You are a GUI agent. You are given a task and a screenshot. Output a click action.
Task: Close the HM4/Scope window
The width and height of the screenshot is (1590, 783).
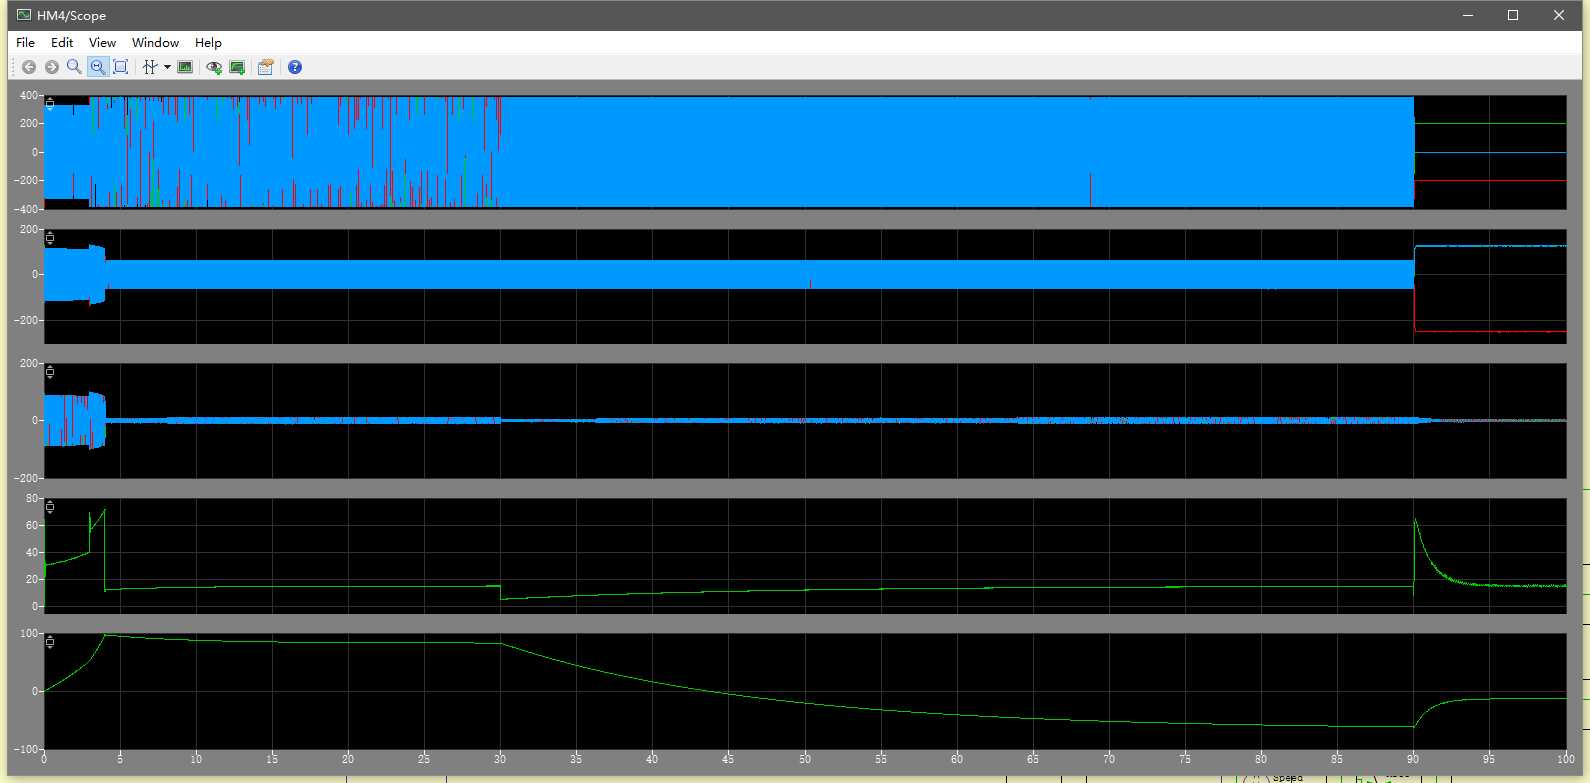point(1559,15)
